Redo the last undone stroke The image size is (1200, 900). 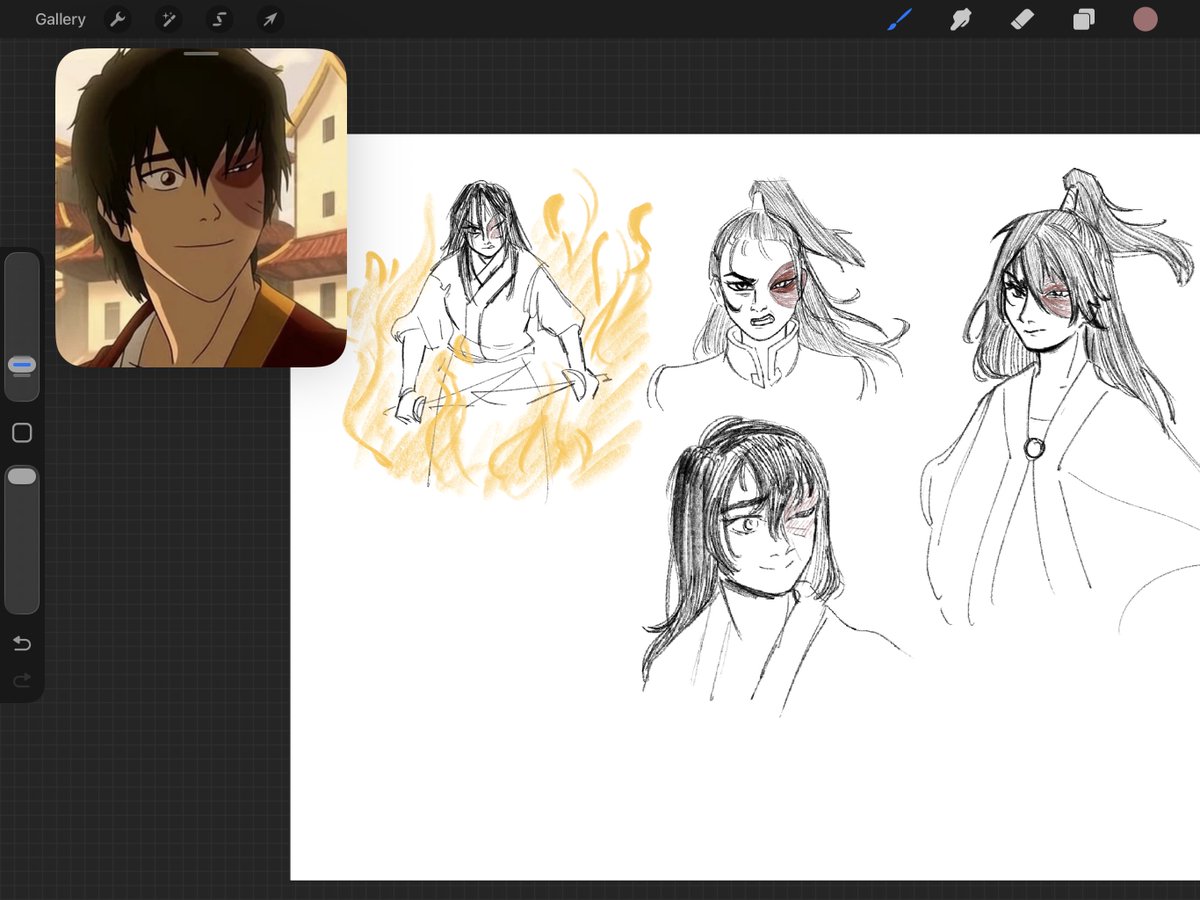(22, 681)
